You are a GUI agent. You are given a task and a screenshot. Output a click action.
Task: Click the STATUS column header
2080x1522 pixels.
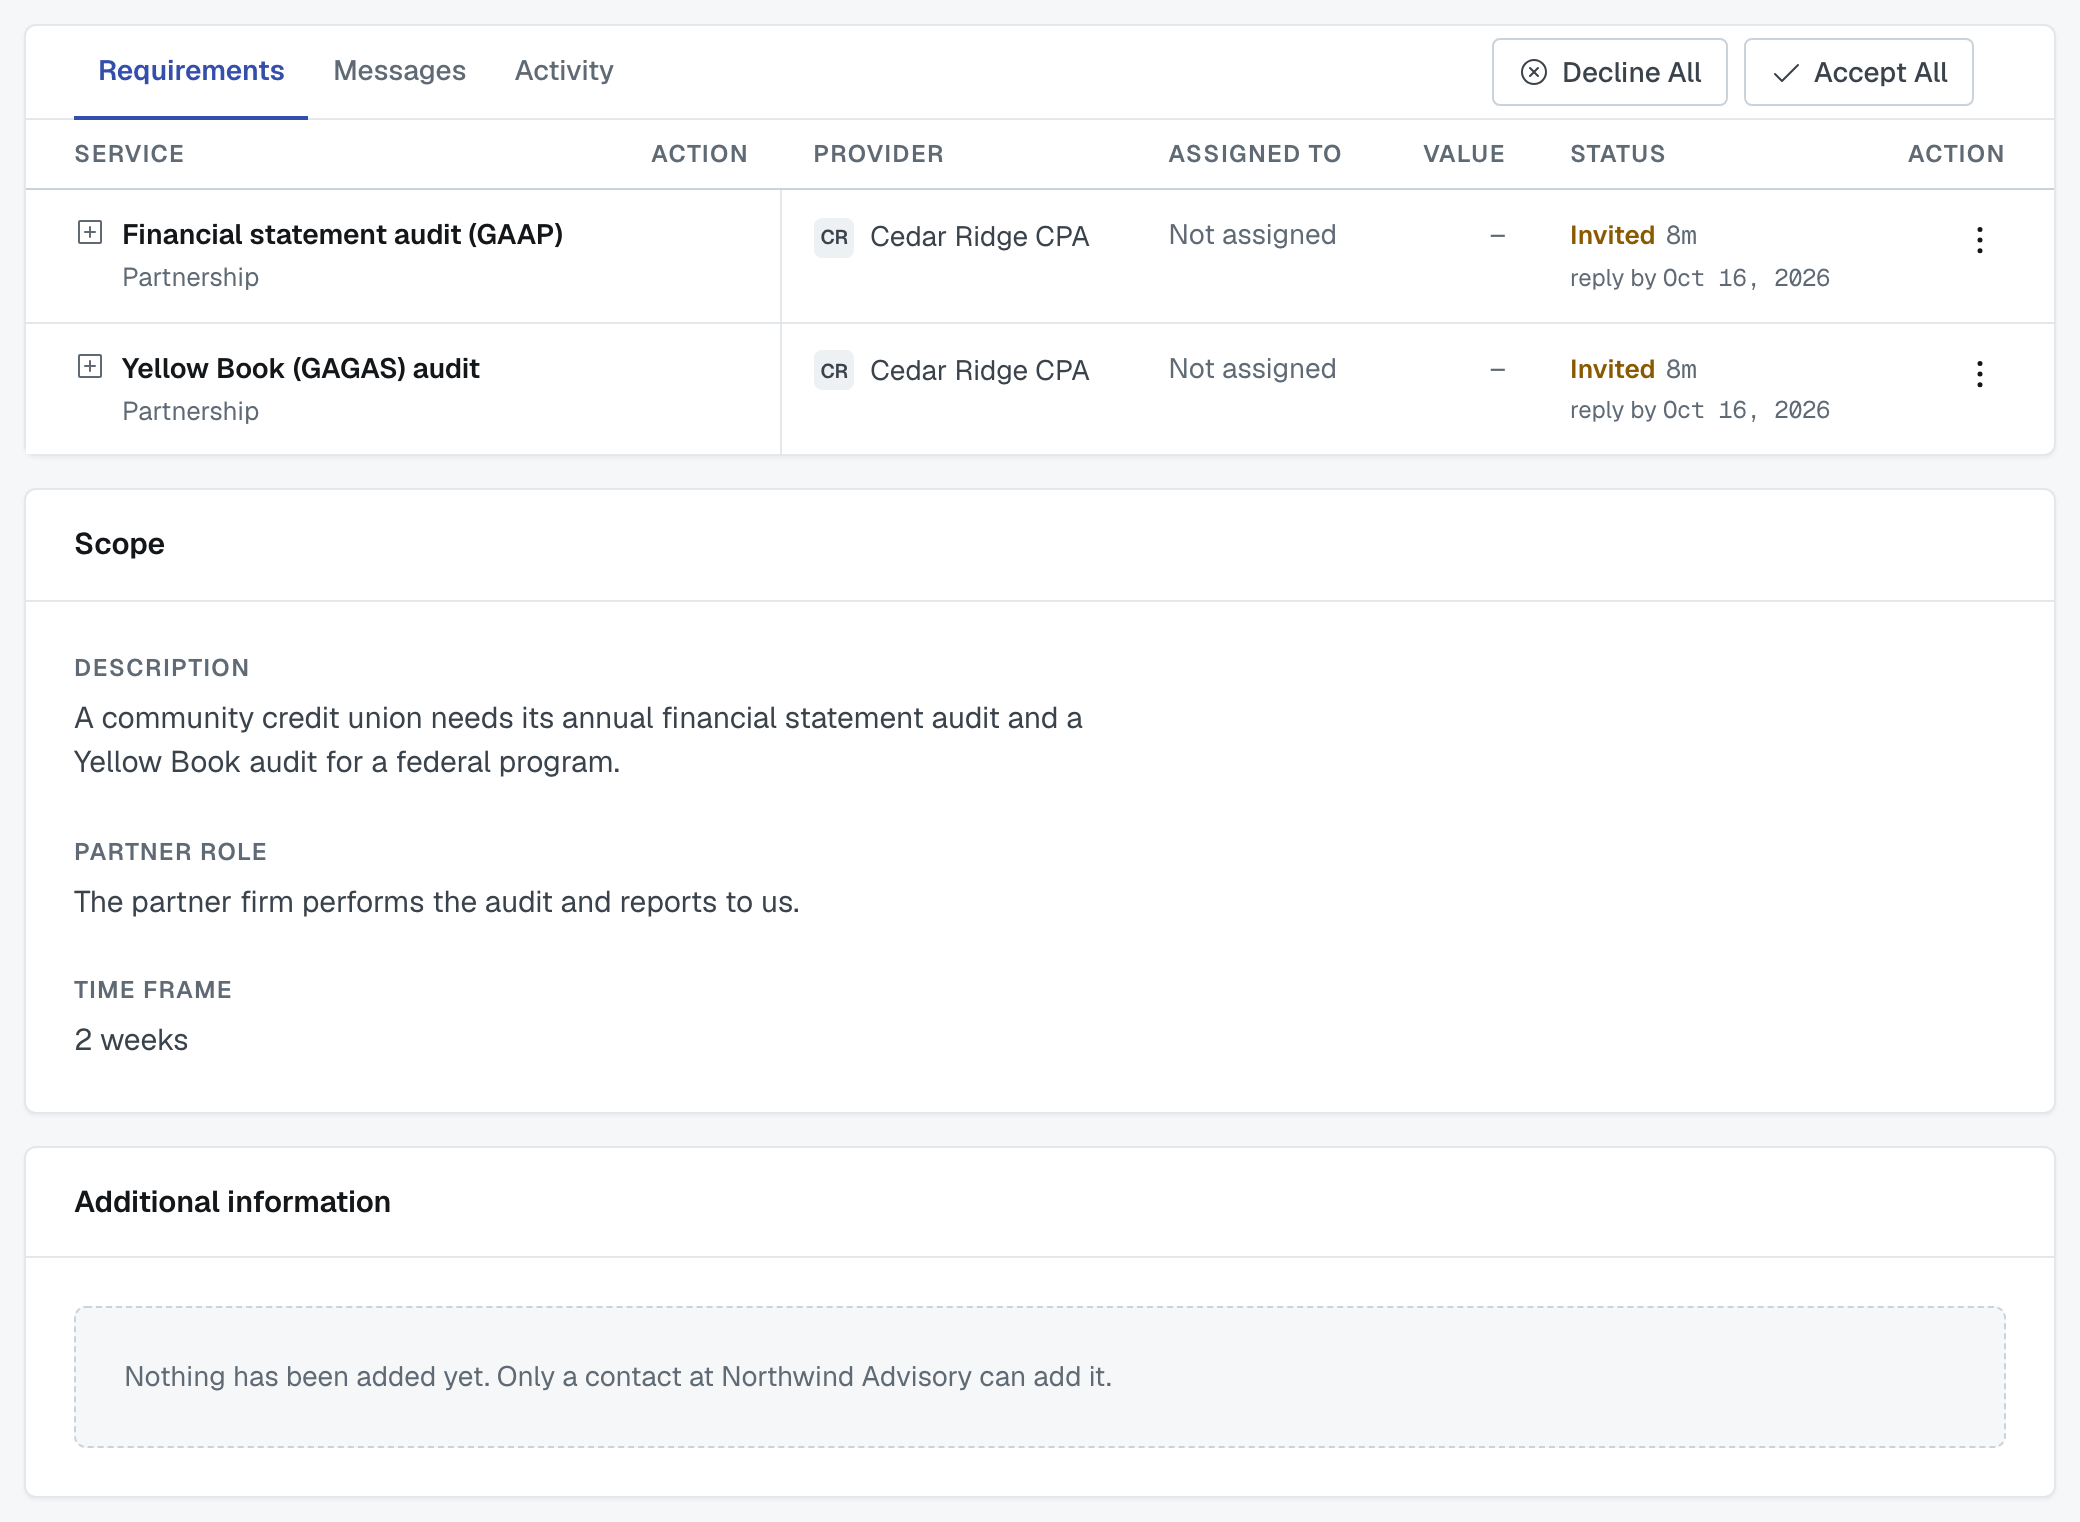1617,154
